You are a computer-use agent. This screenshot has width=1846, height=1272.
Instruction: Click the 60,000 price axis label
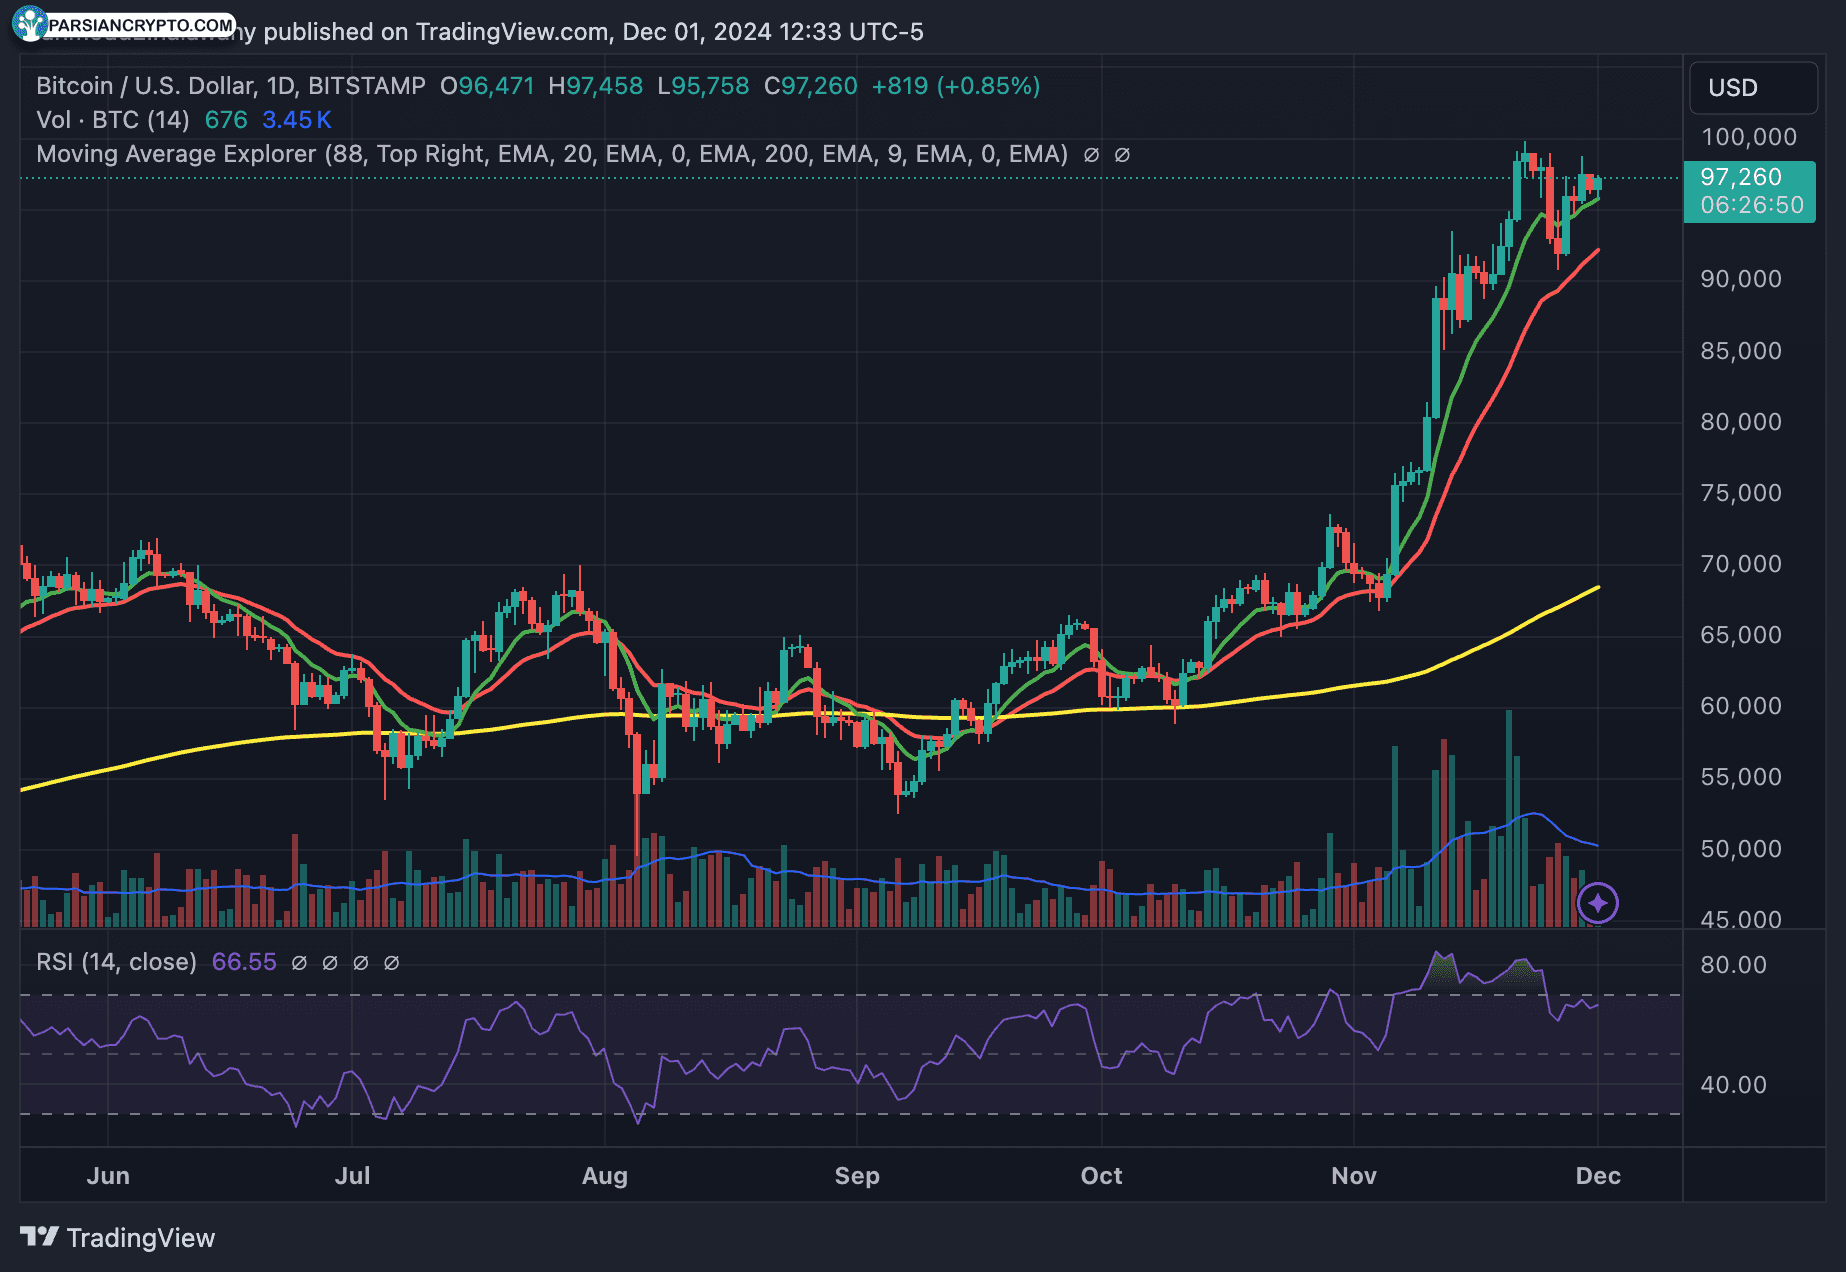pos(1741,706)
